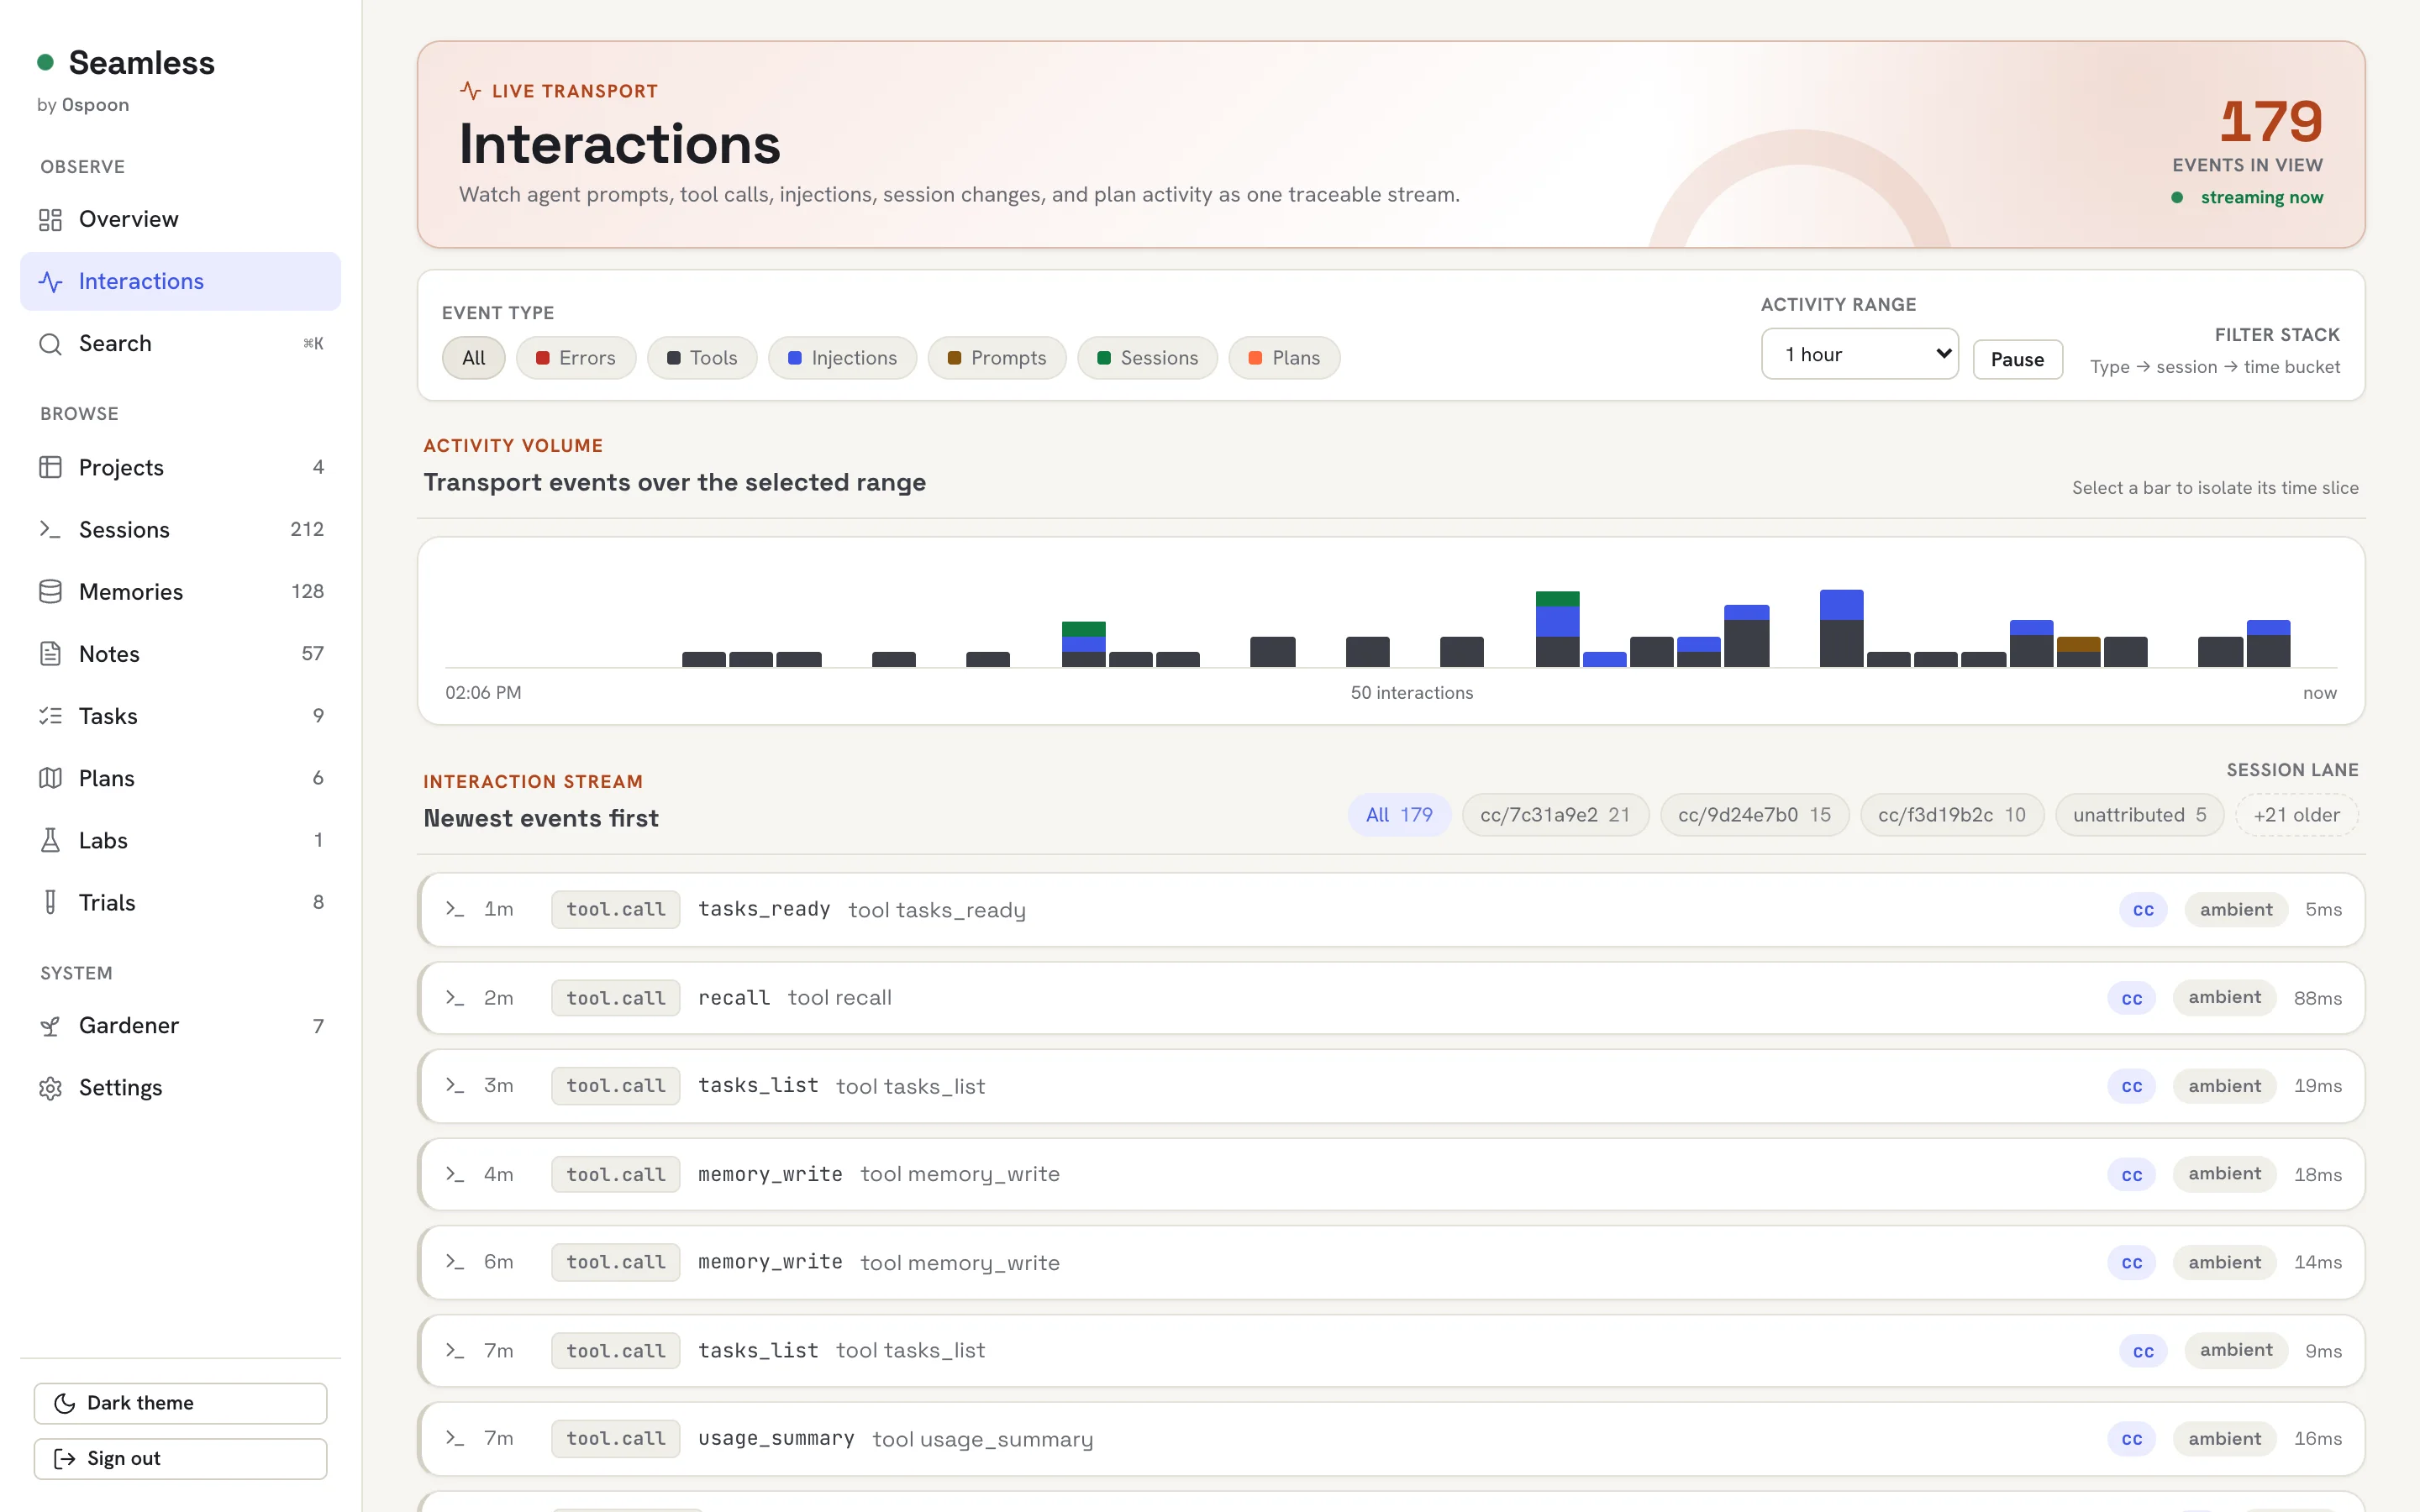Click the Memories database icon
Image resolution: width=2420 pixels, height=1512 pixels.
point(50,591)
